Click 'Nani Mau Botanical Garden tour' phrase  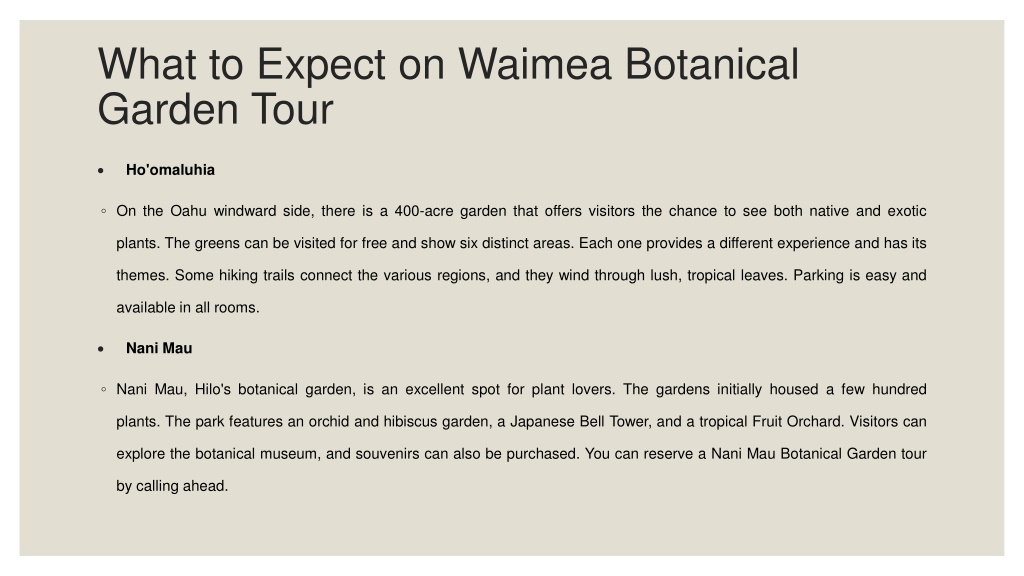pyautogui.click(x=819, y=453)
